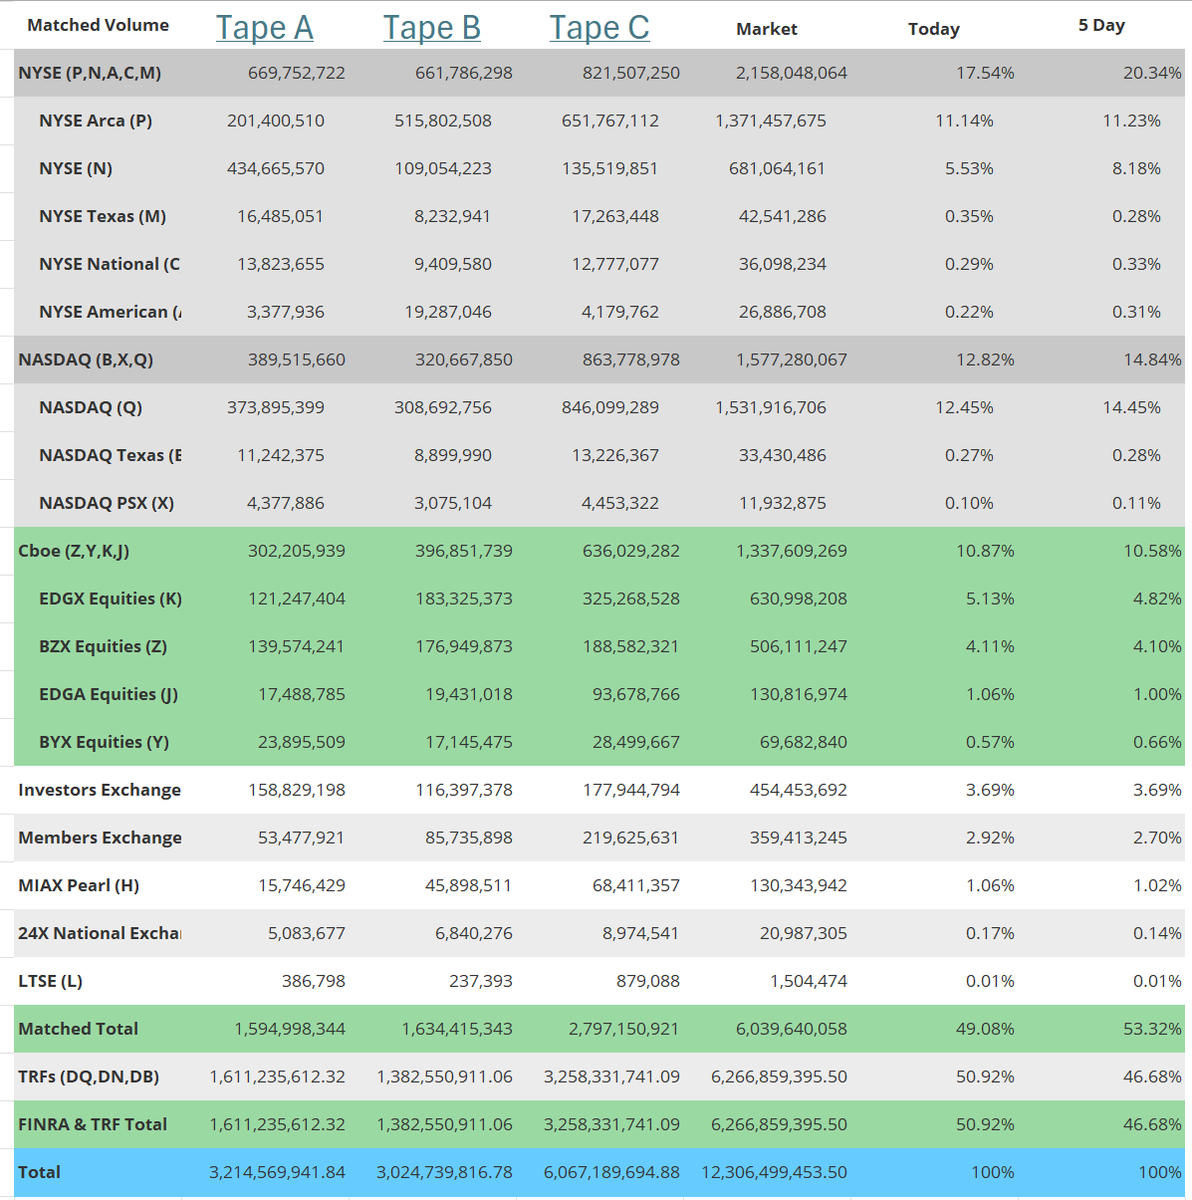The height and width of the screenshot is (1200, 1192).
Task: Click NYSE Arca 5 Day percentage 11.23%
Action: pos(1132,121)
